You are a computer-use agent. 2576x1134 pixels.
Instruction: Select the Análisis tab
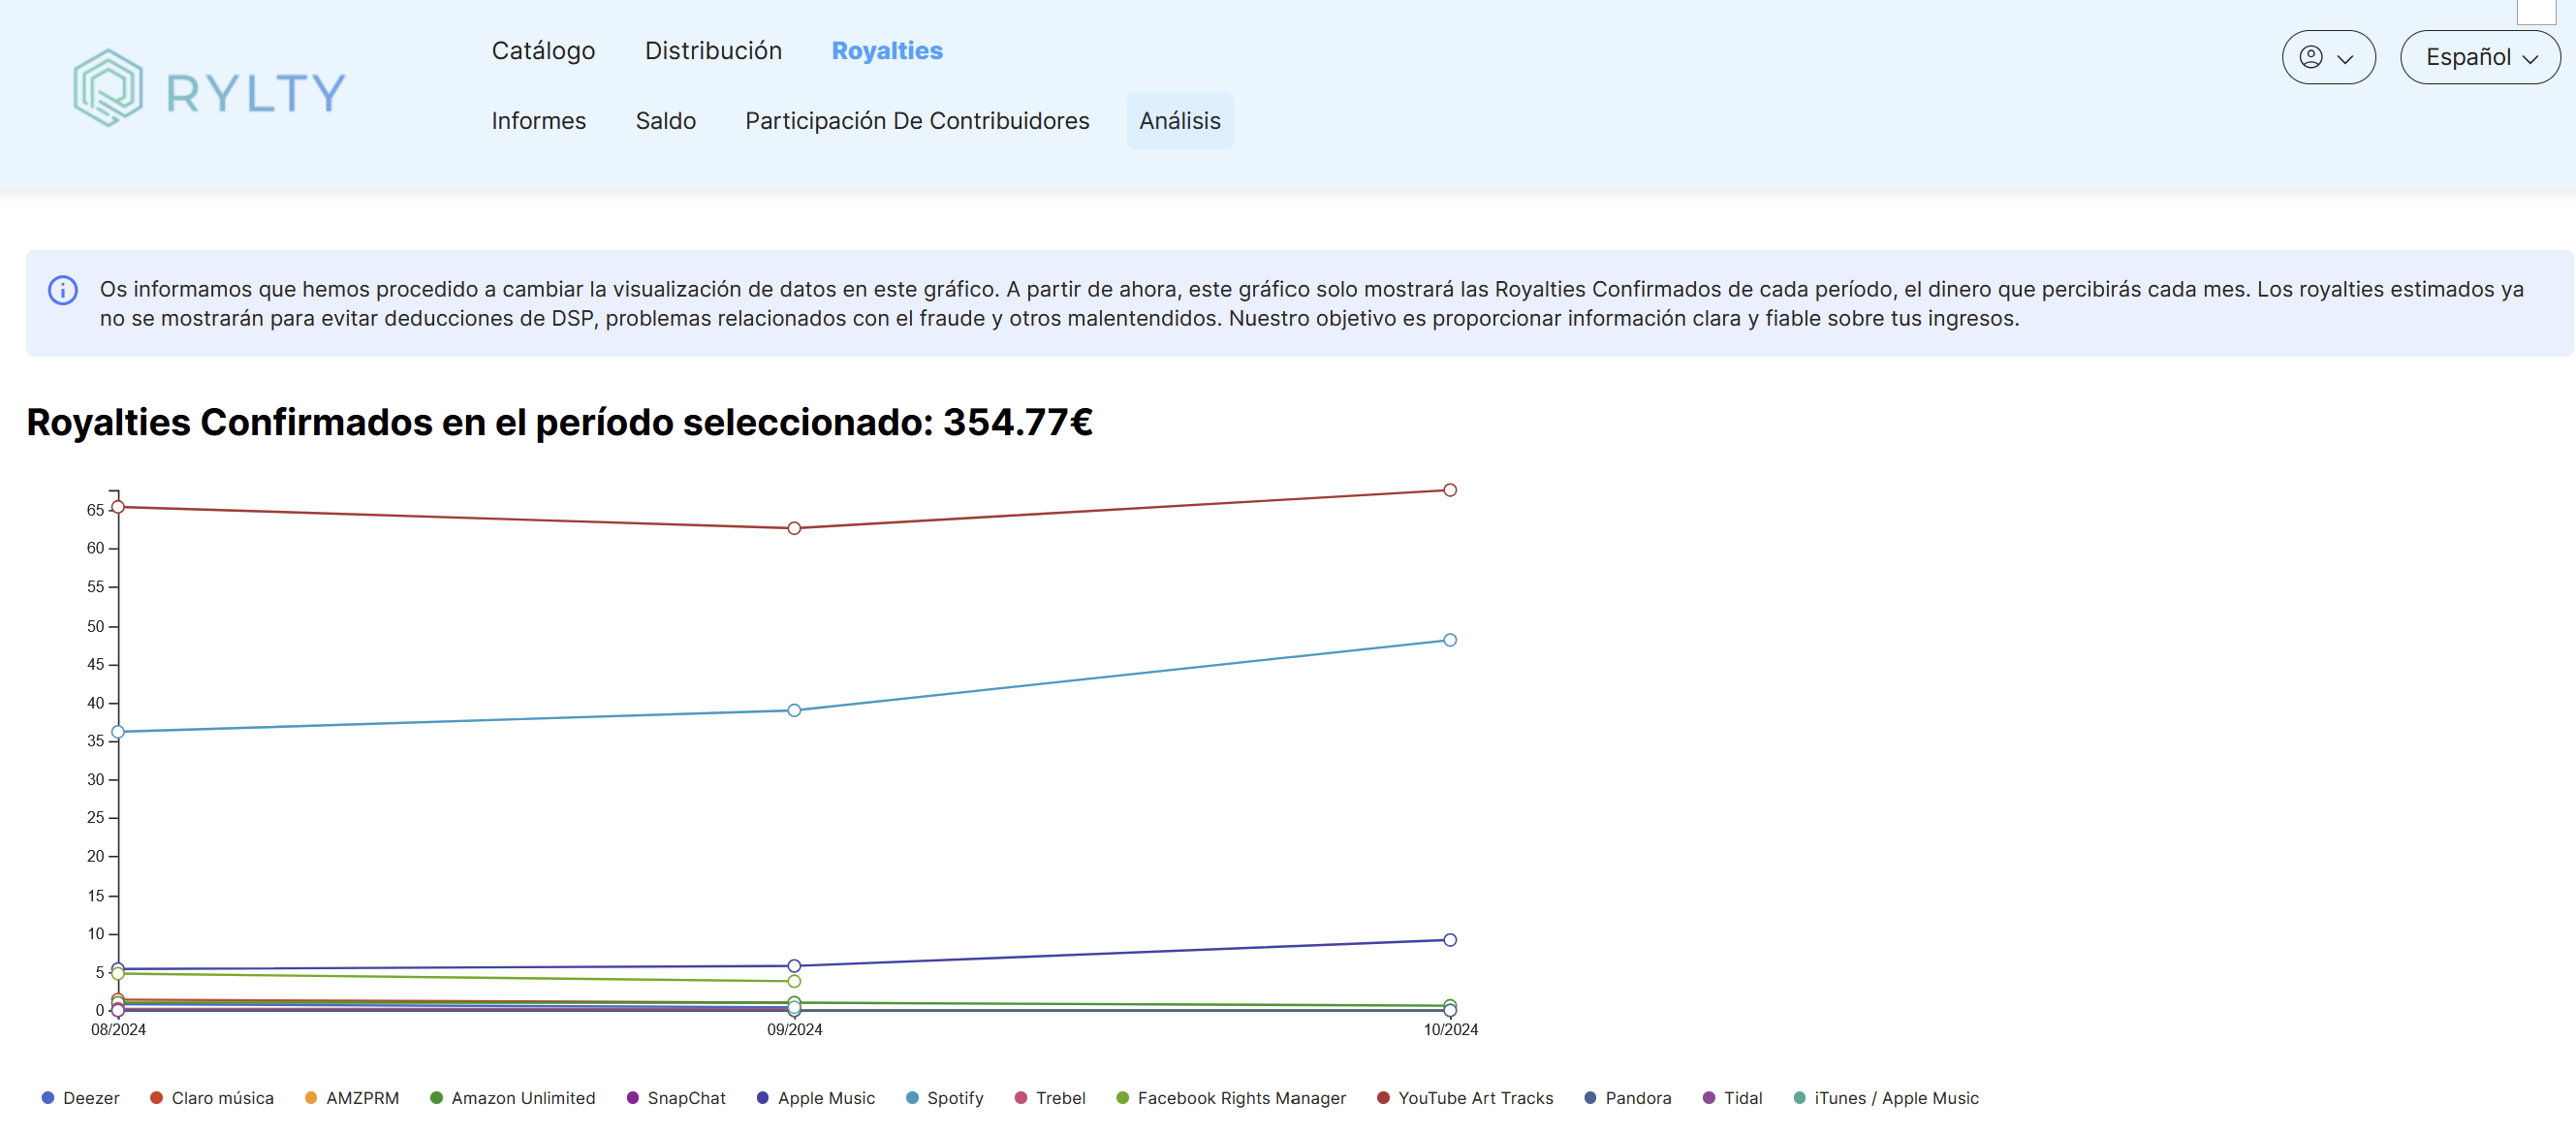point(1180,121)
